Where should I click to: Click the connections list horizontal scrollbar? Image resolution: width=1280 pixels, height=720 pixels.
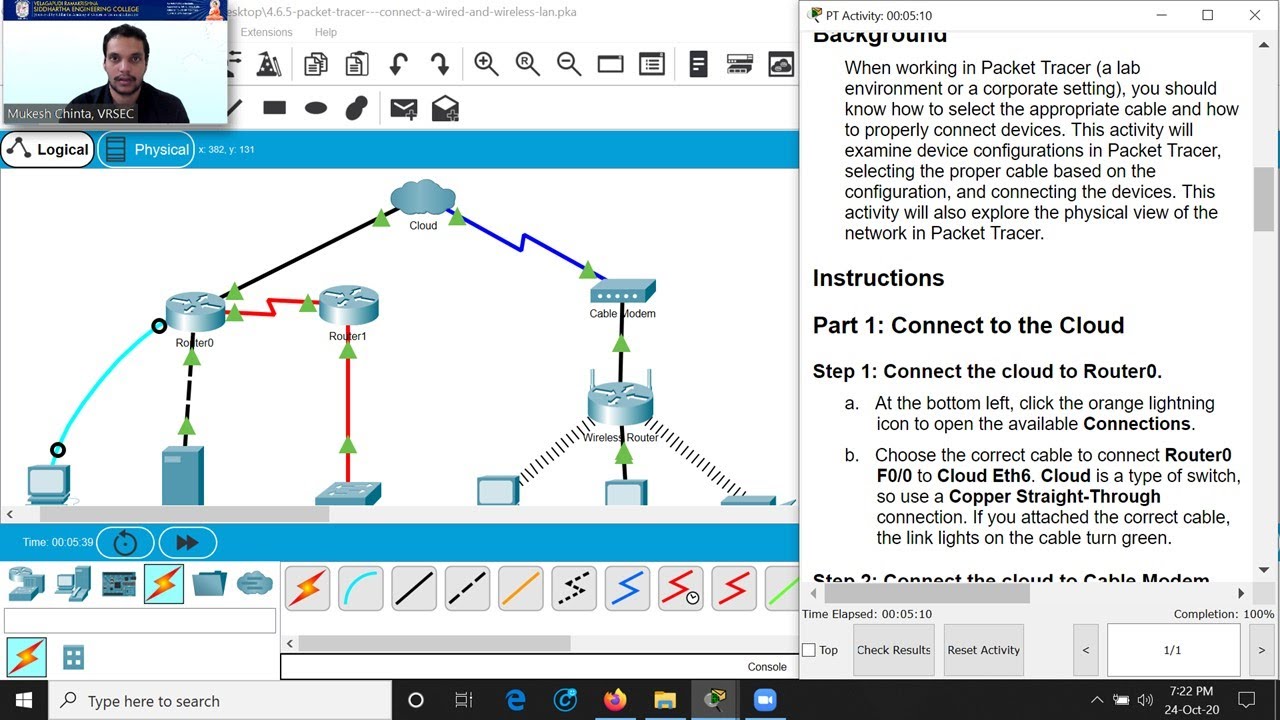(x=435, y=643)
